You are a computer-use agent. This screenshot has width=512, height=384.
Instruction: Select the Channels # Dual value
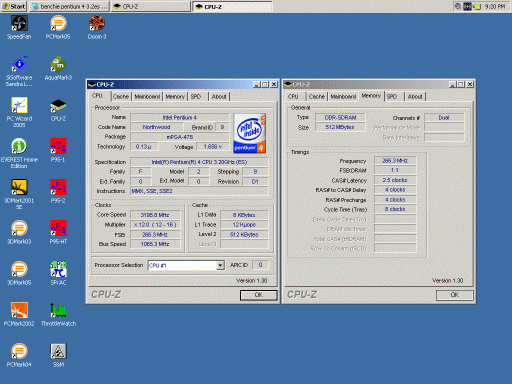[444, 118]
